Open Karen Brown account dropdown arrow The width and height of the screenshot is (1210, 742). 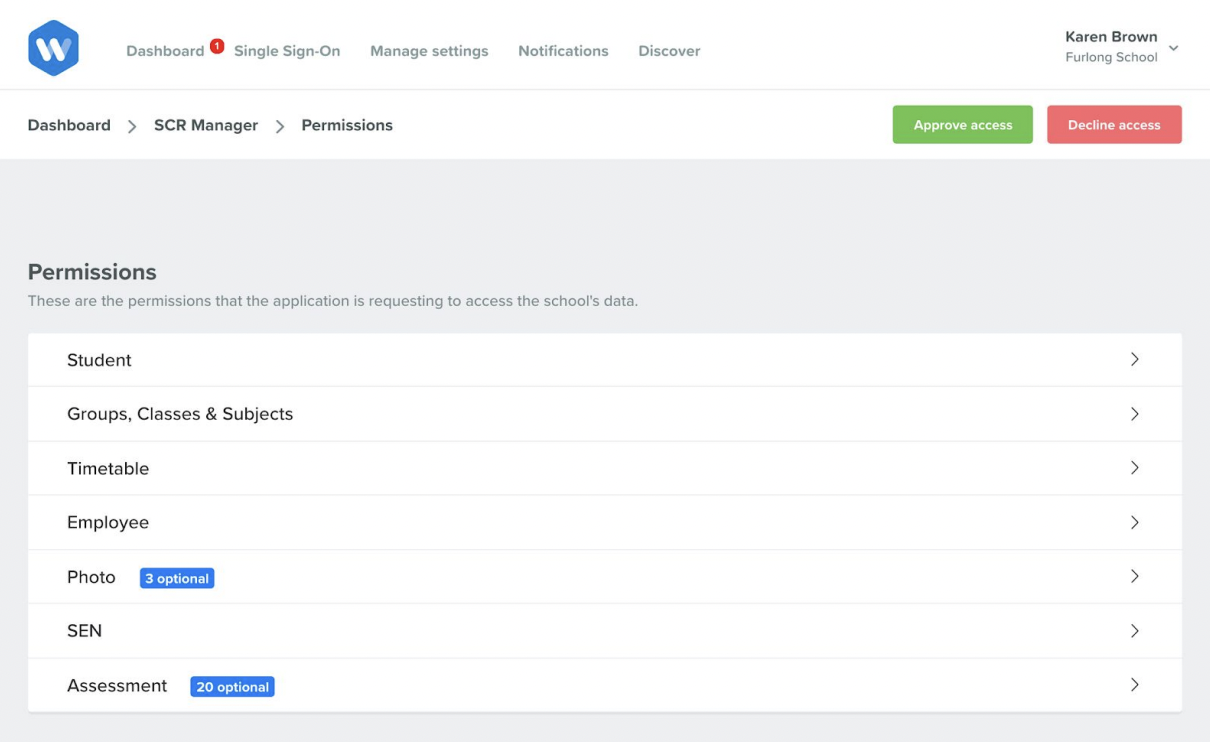coord(1173,48)
